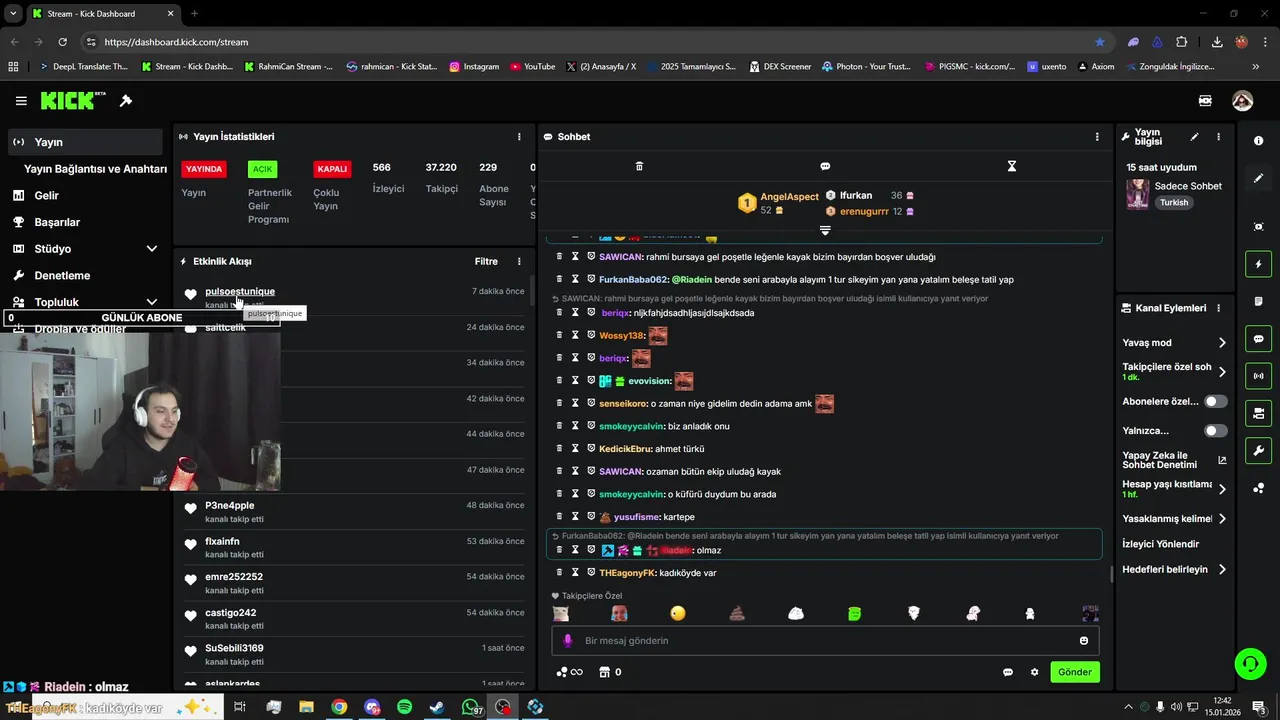Focus the 'Bir mesaj gönderin' input field
This screenshot has height=720, width=1280.
[825, 641]
